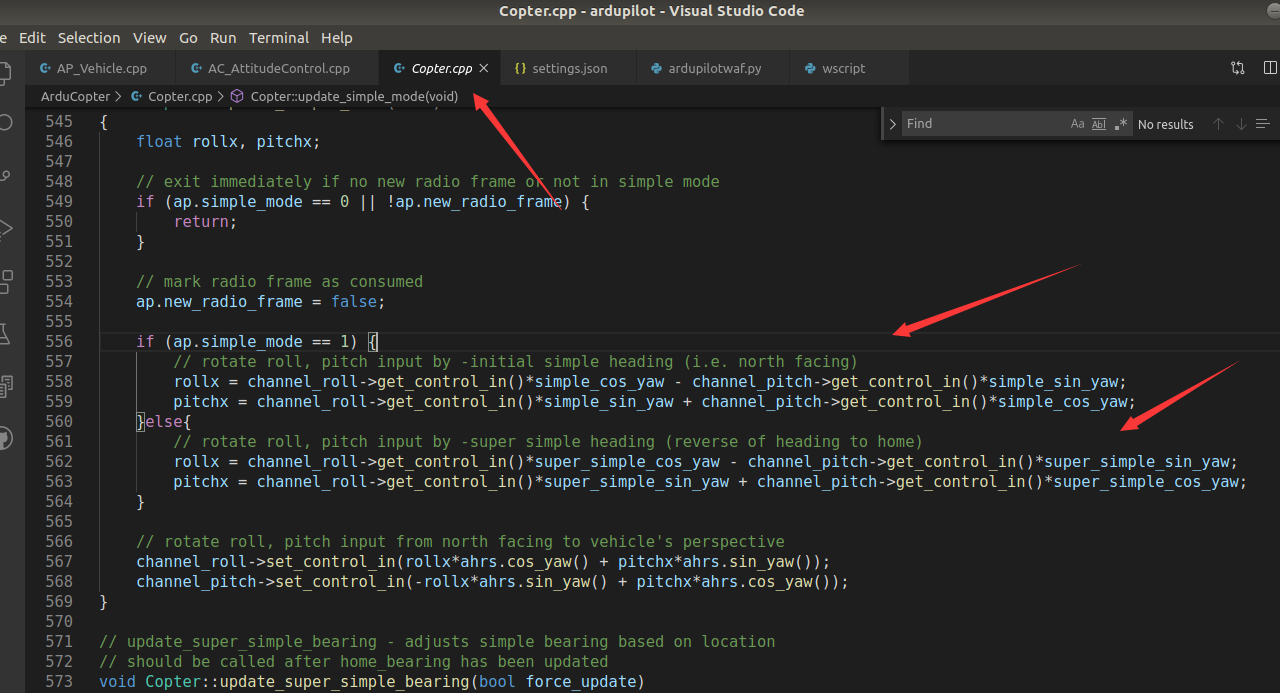1280x693 pixels.
Task: Open the Selection menu
Action: point(89,38)
